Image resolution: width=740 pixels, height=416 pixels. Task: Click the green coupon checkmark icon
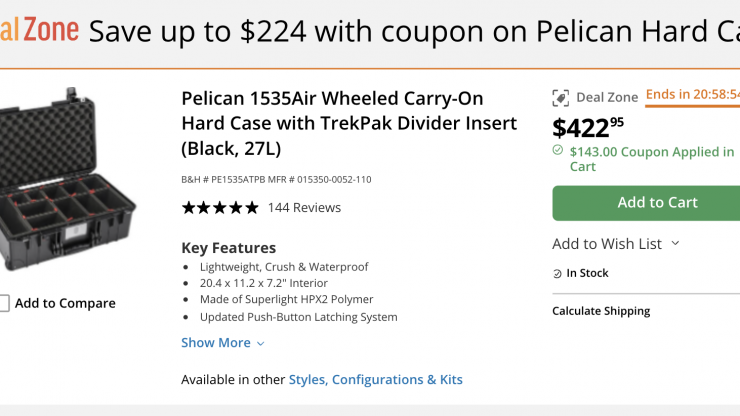[x=558, y=151]
